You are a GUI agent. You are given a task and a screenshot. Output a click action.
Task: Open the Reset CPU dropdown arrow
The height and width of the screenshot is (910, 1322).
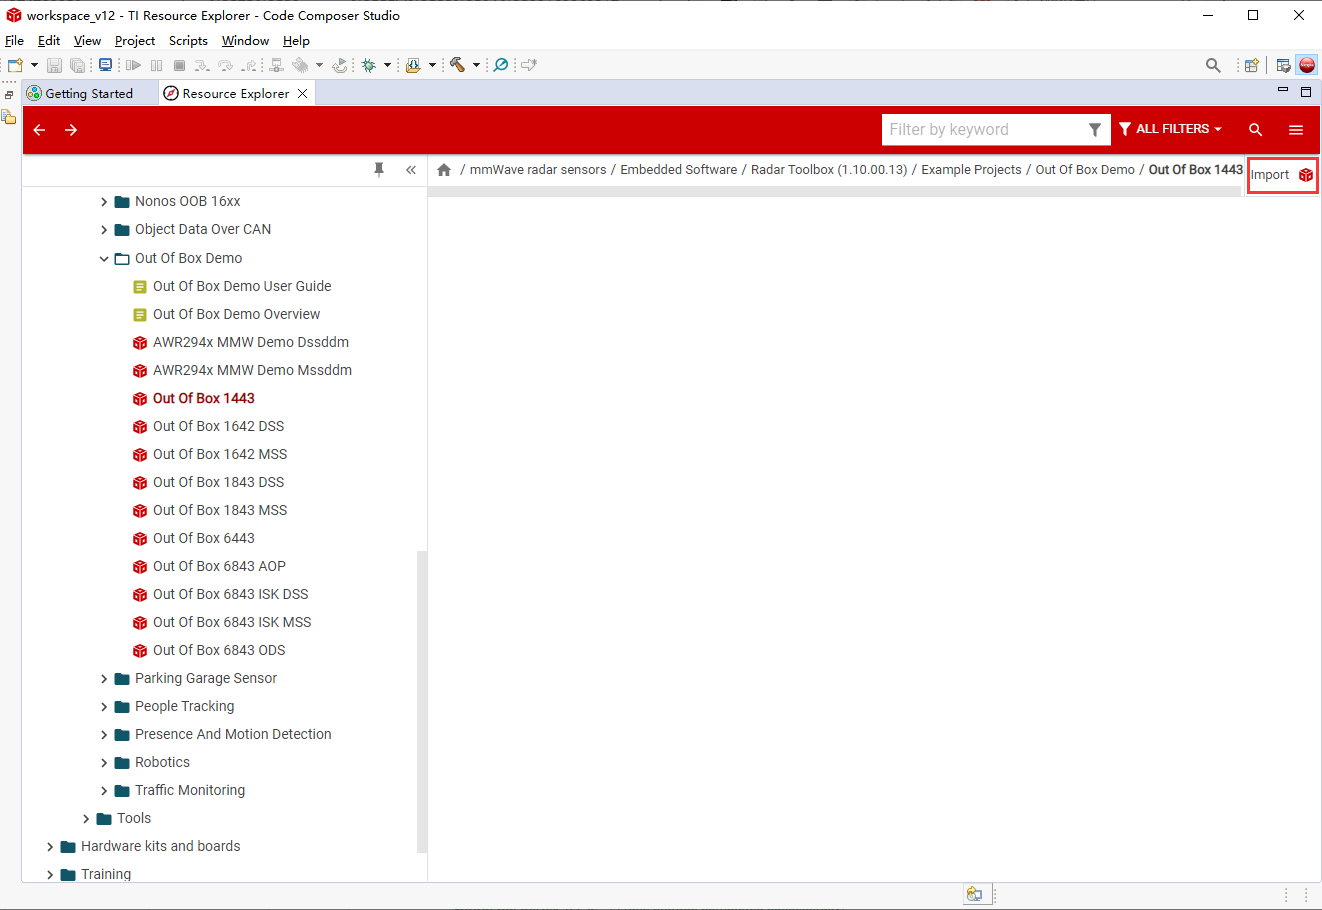tap(320, 65)
